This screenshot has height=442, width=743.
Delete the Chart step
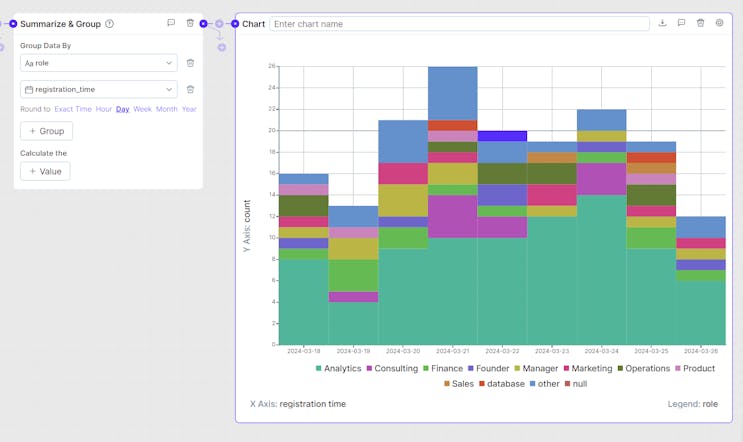point(700,23)
